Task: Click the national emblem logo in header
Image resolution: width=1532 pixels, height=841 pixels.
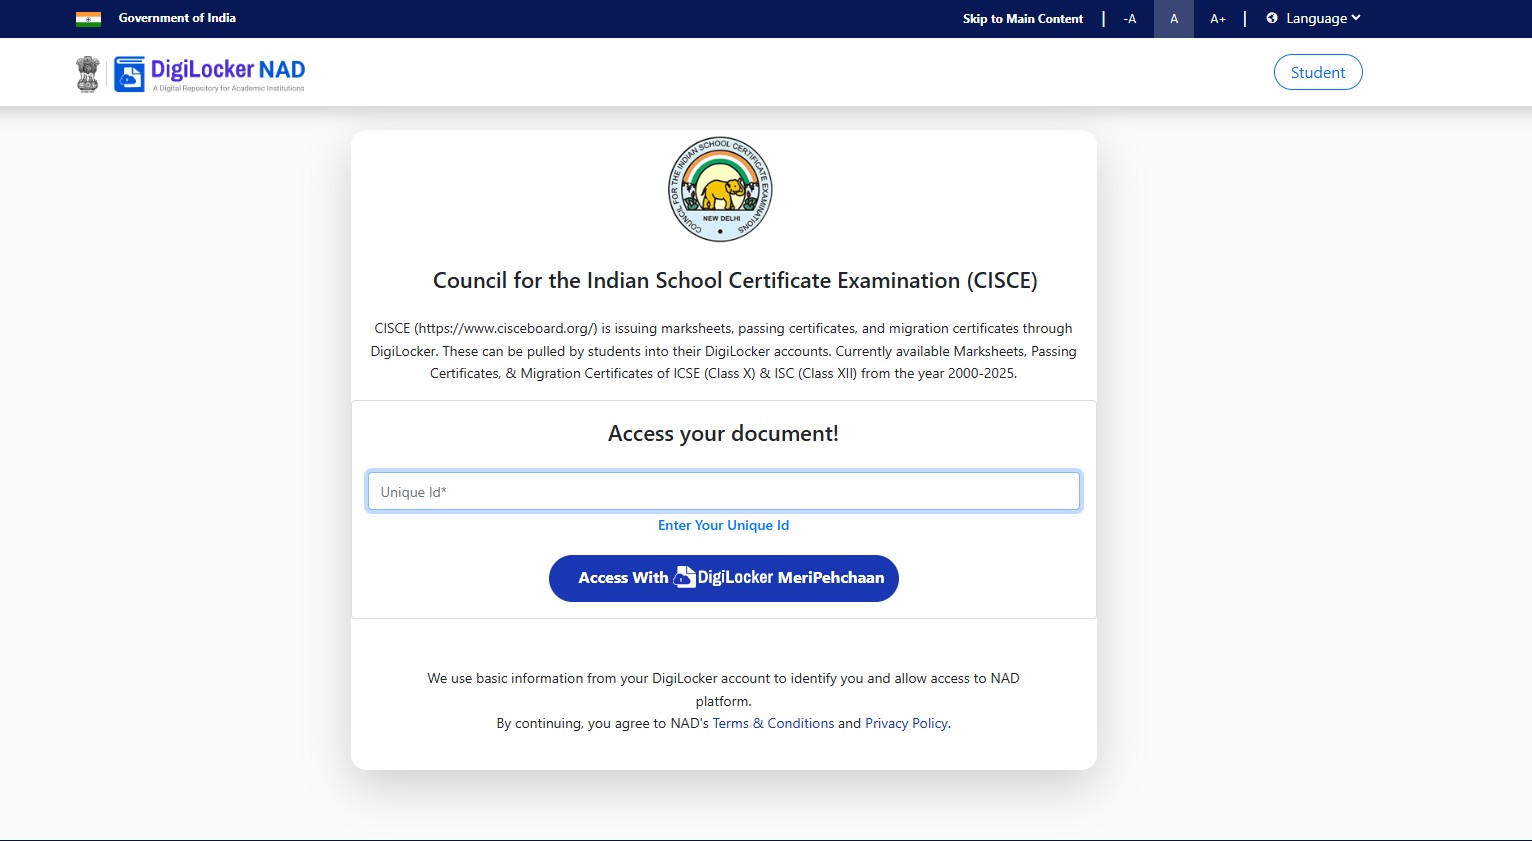Action: 88,74
